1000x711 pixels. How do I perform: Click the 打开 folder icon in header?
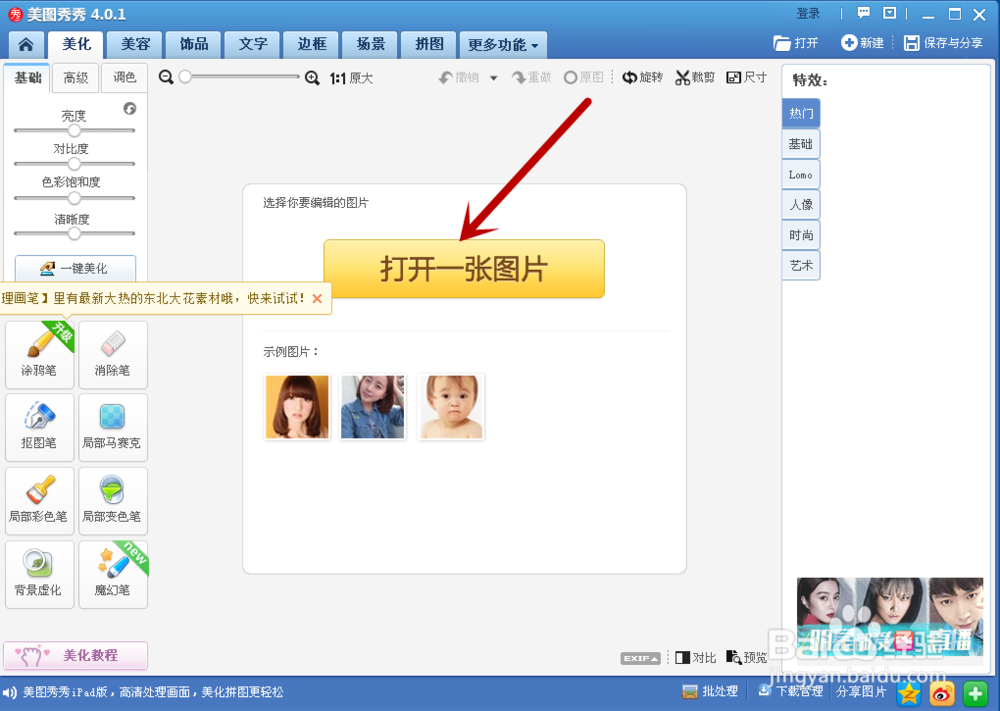coord(795,43)
